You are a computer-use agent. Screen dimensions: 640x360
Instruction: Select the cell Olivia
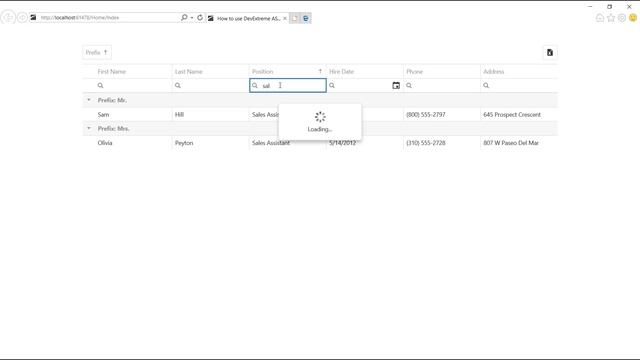(x=105, y=143)
